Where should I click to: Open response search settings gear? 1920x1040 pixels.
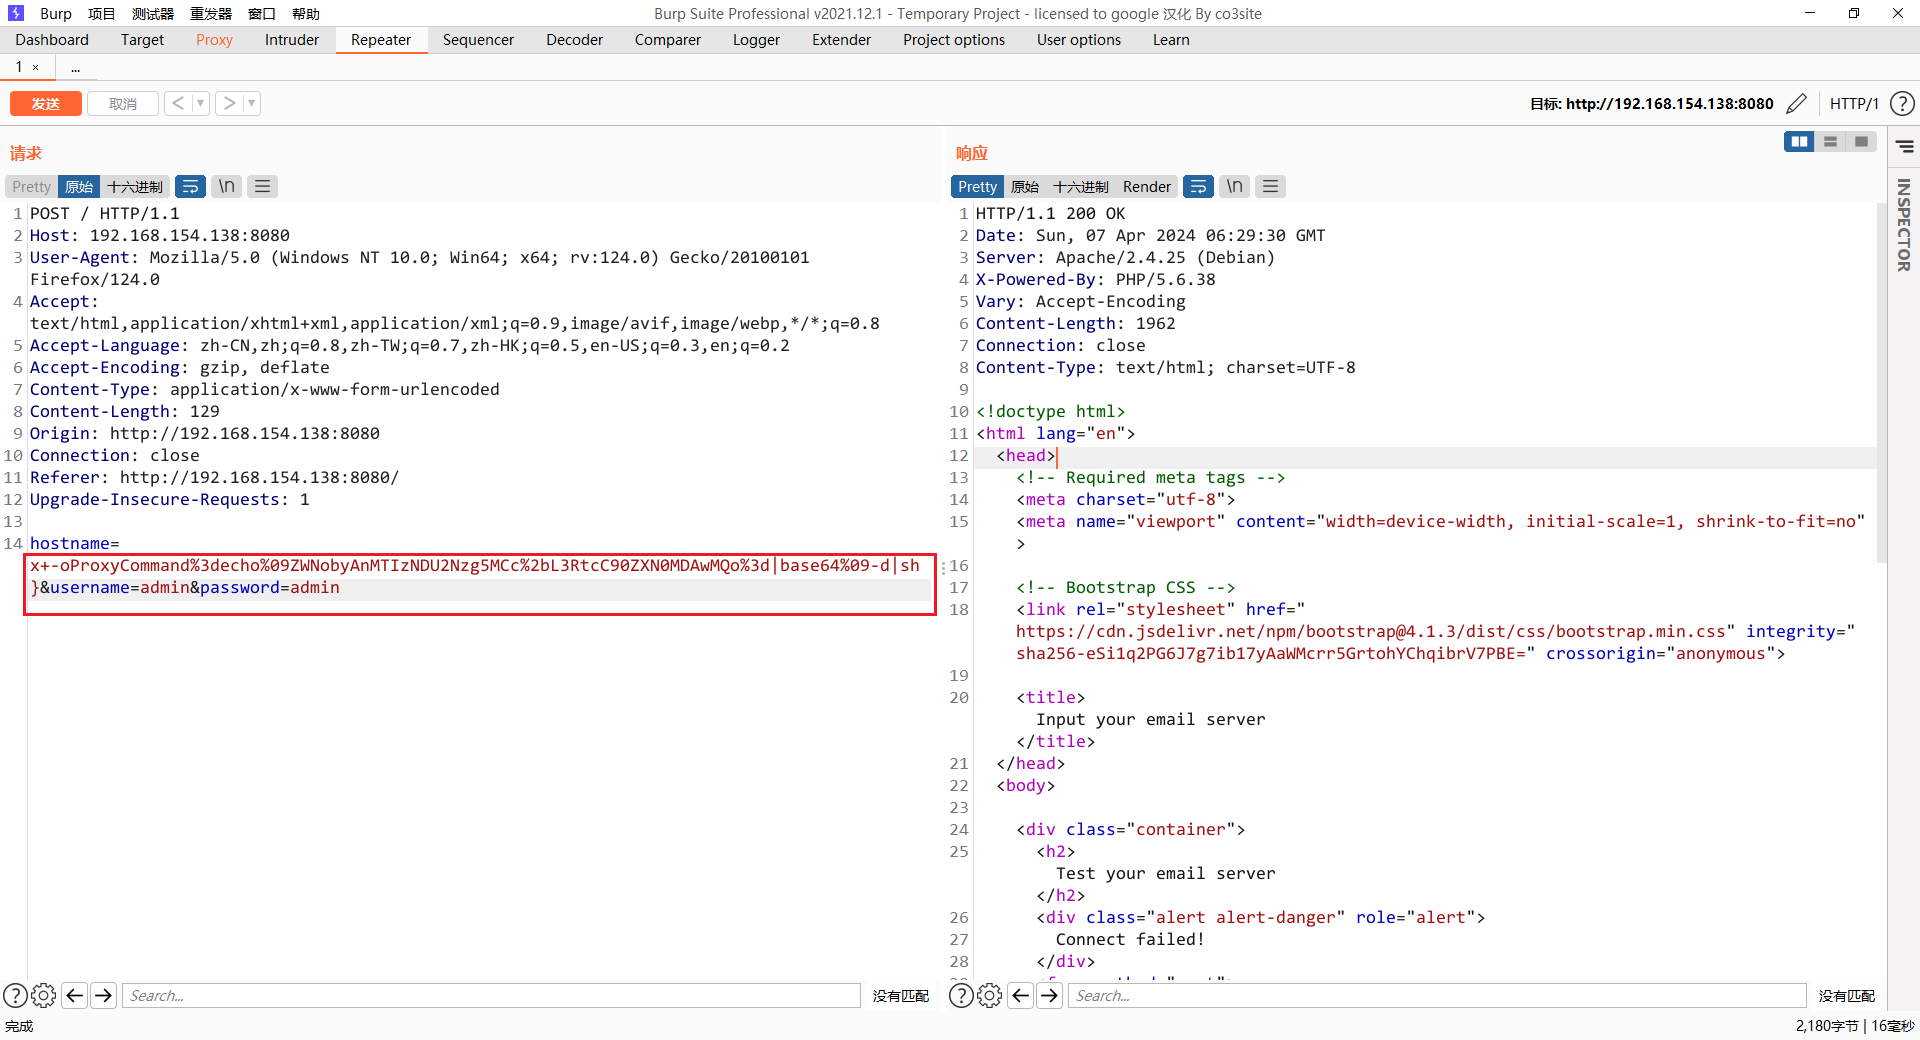(989, 995)
